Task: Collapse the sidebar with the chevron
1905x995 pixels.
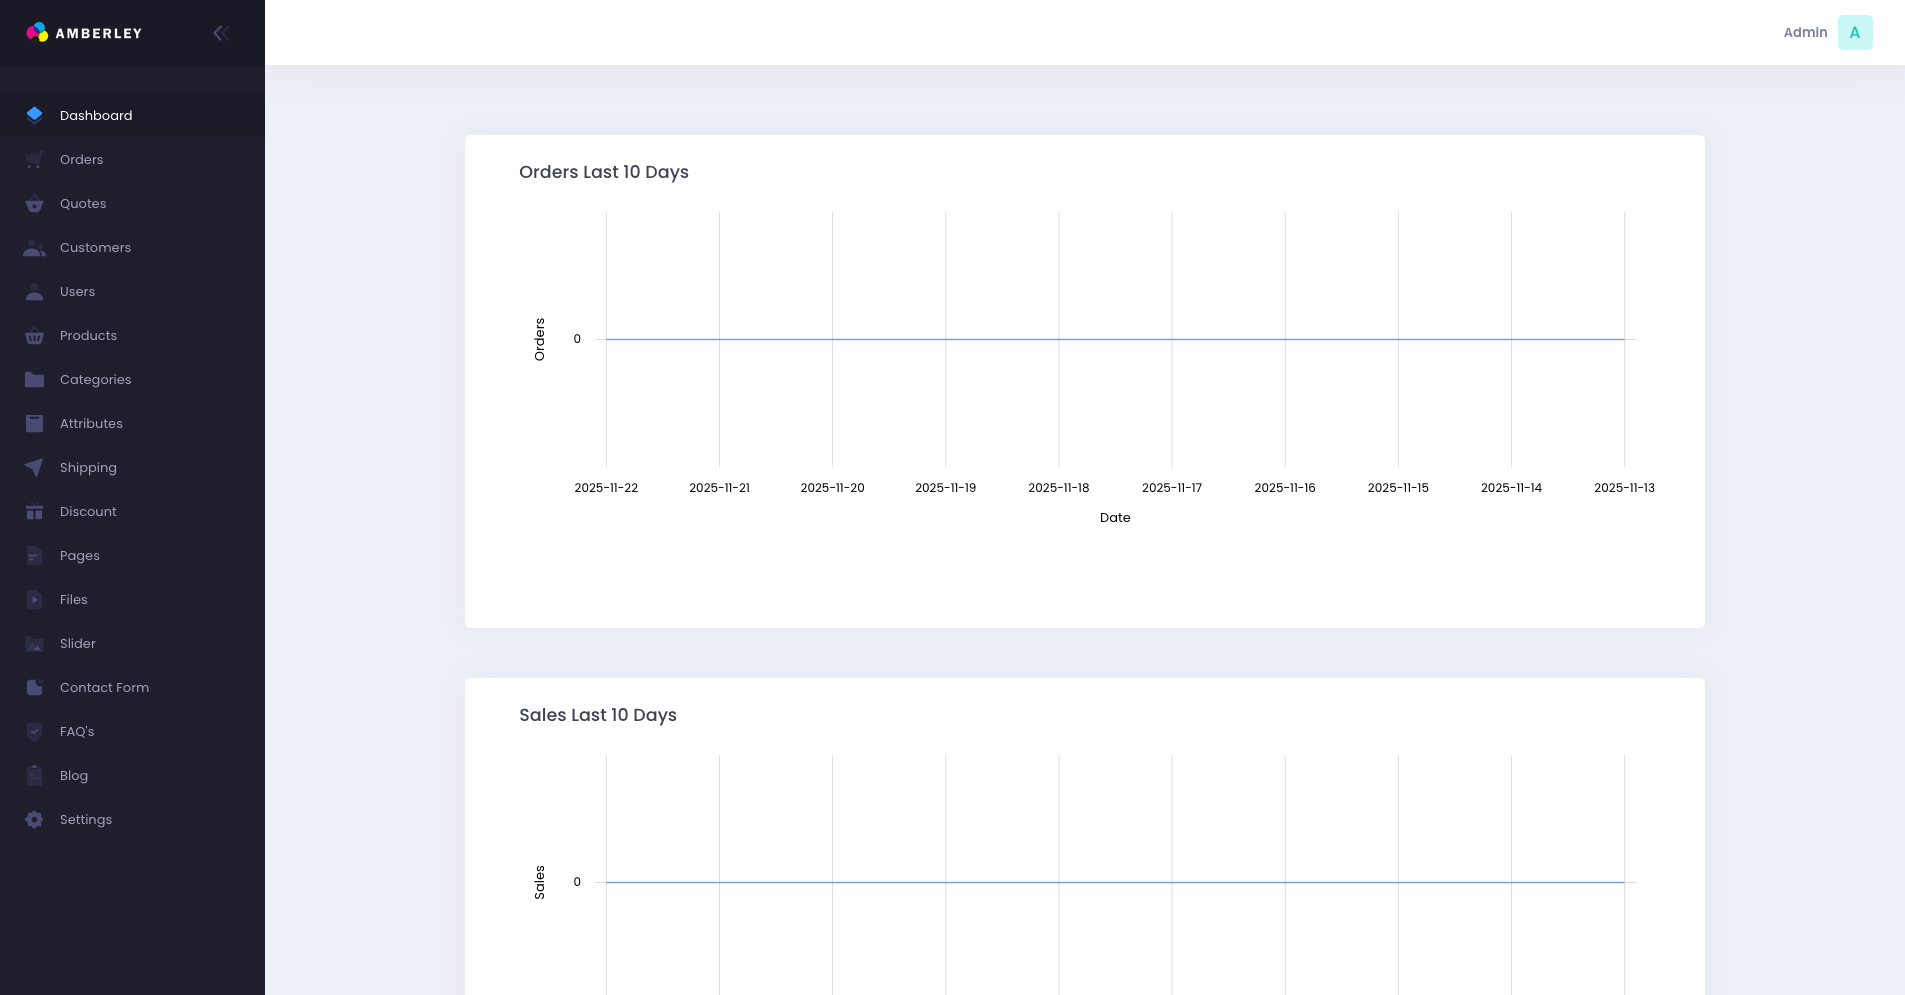Action: pyautogui.click(x=221, y=32)
